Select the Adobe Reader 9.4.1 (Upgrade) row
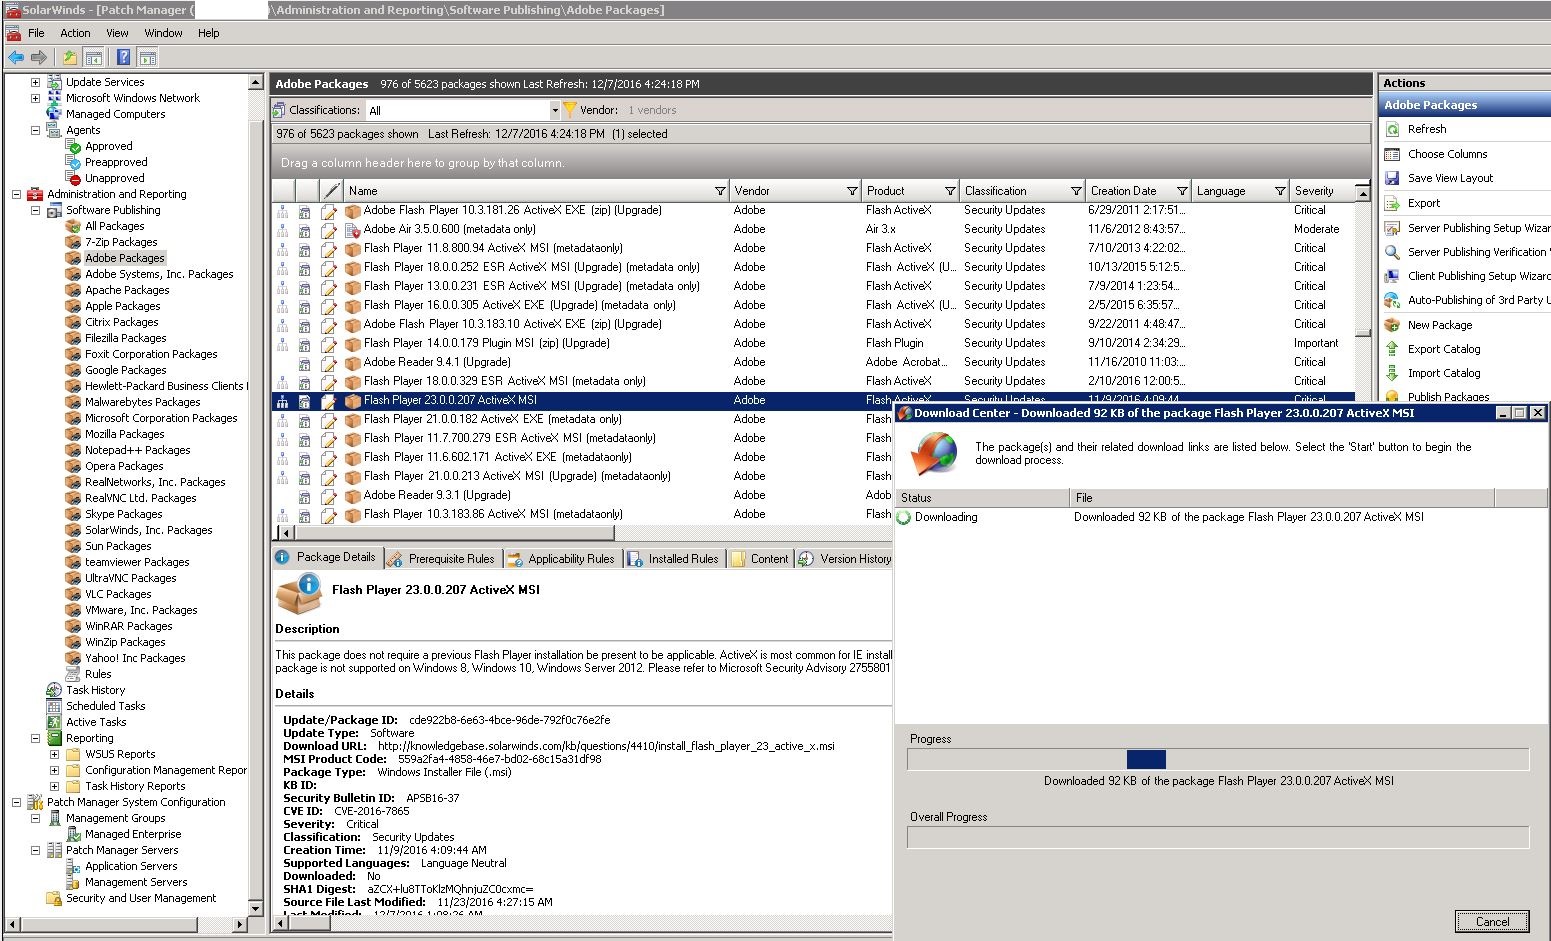Image resolution: width=1551 pixels, height=941 pixels. pyautogui.click(x=812, y=362)
